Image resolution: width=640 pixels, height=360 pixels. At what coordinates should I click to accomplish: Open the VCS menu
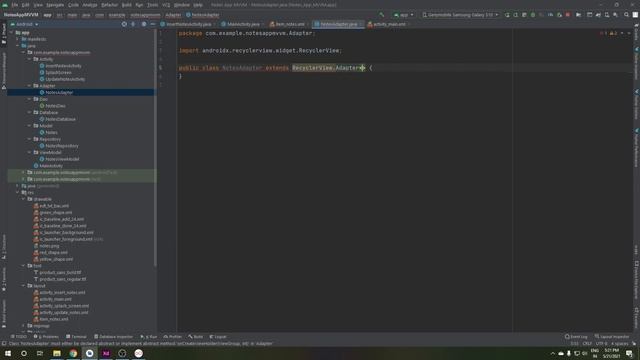click(166, 5)
